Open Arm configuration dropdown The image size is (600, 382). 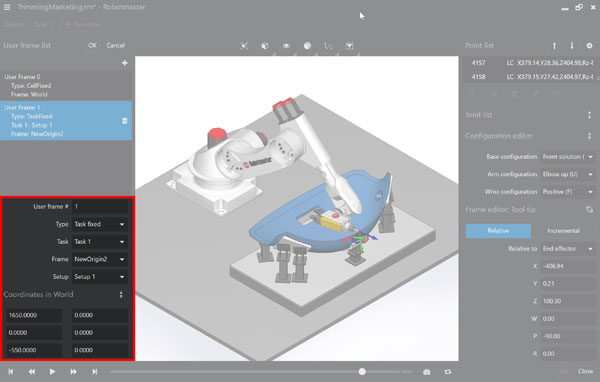[567, 174]
